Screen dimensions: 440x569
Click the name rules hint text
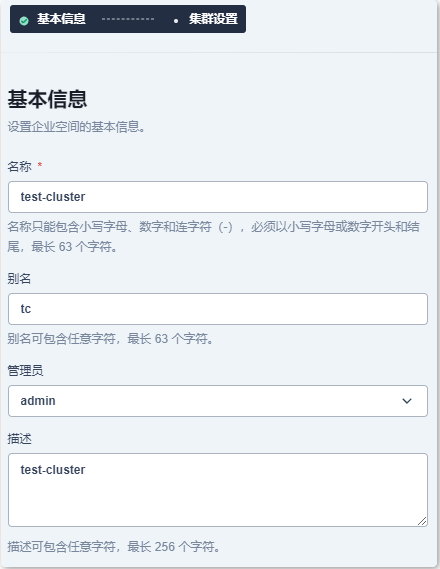click(214, 237)
